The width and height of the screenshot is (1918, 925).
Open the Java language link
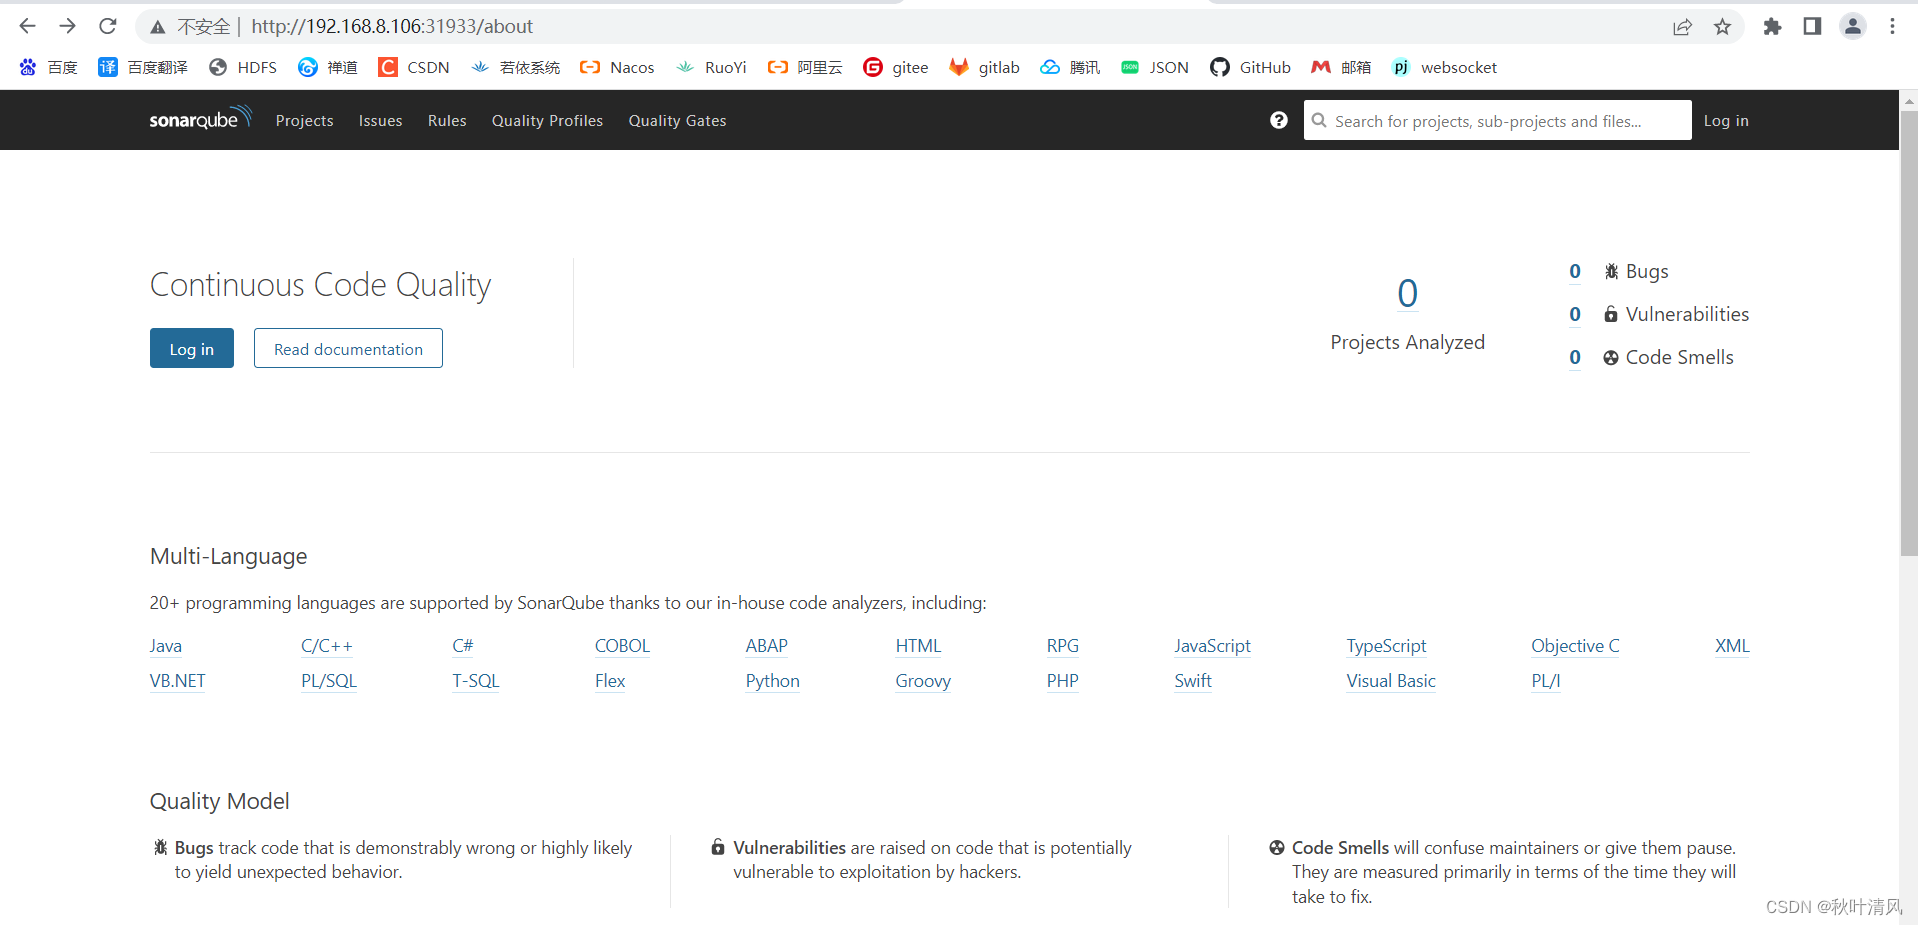point(166,646)
